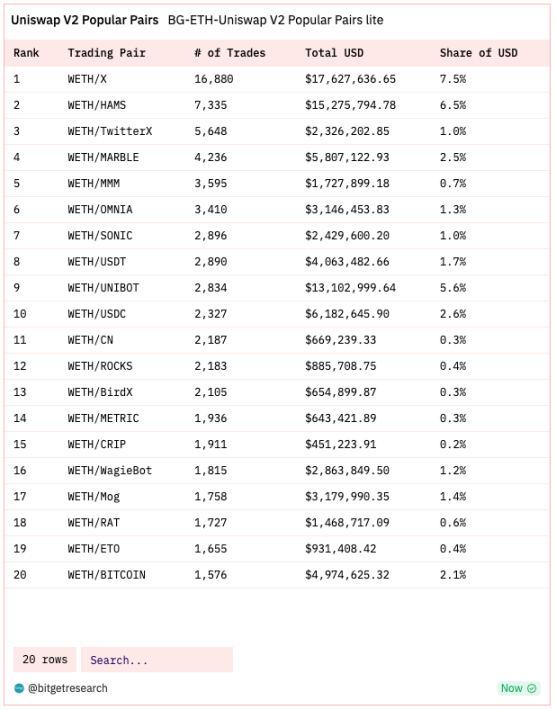Open the Uniswap V2 Popular Pairs title

tap(85, 20)
